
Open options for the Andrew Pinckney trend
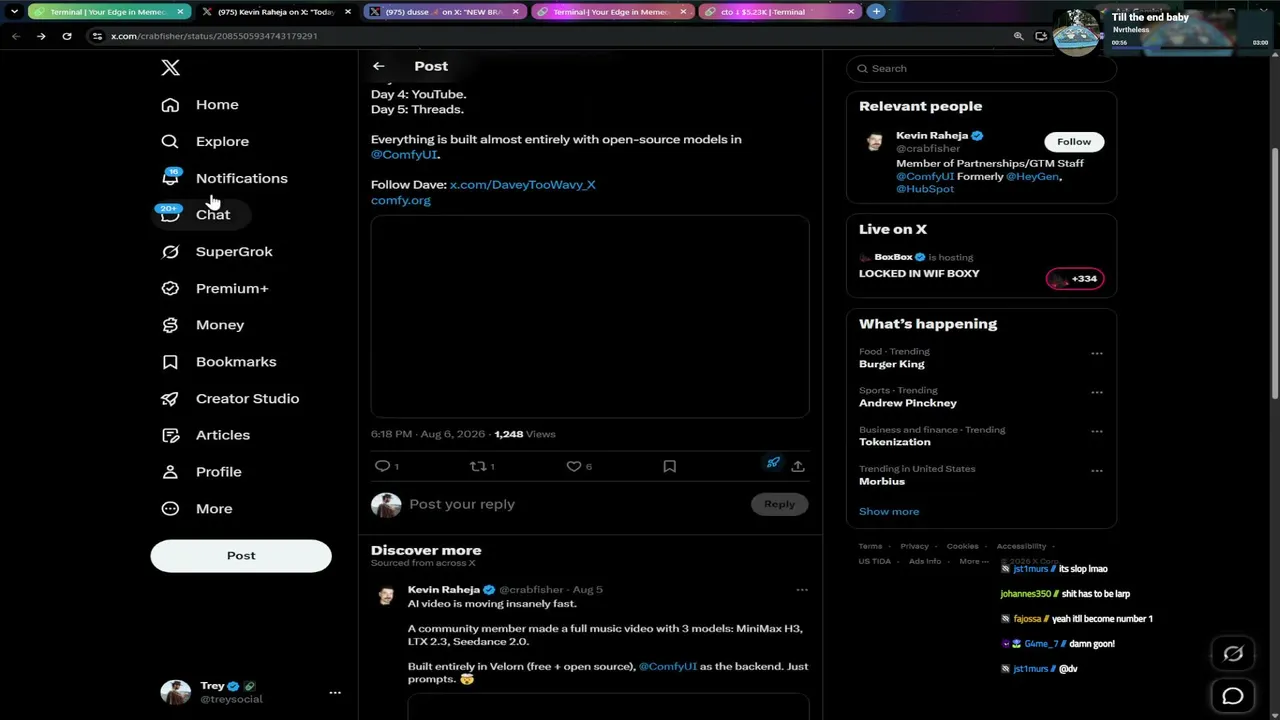pos(1097,392)
